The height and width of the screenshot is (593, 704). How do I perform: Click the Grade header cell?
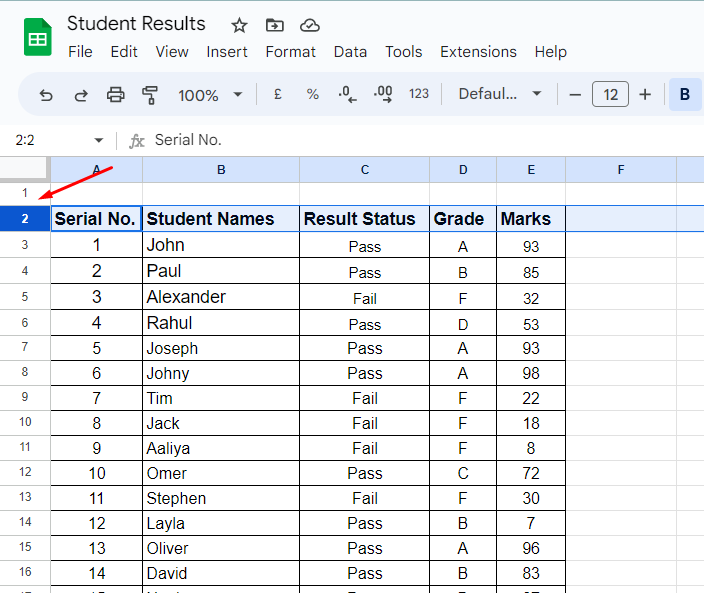[x=463, y=219]
